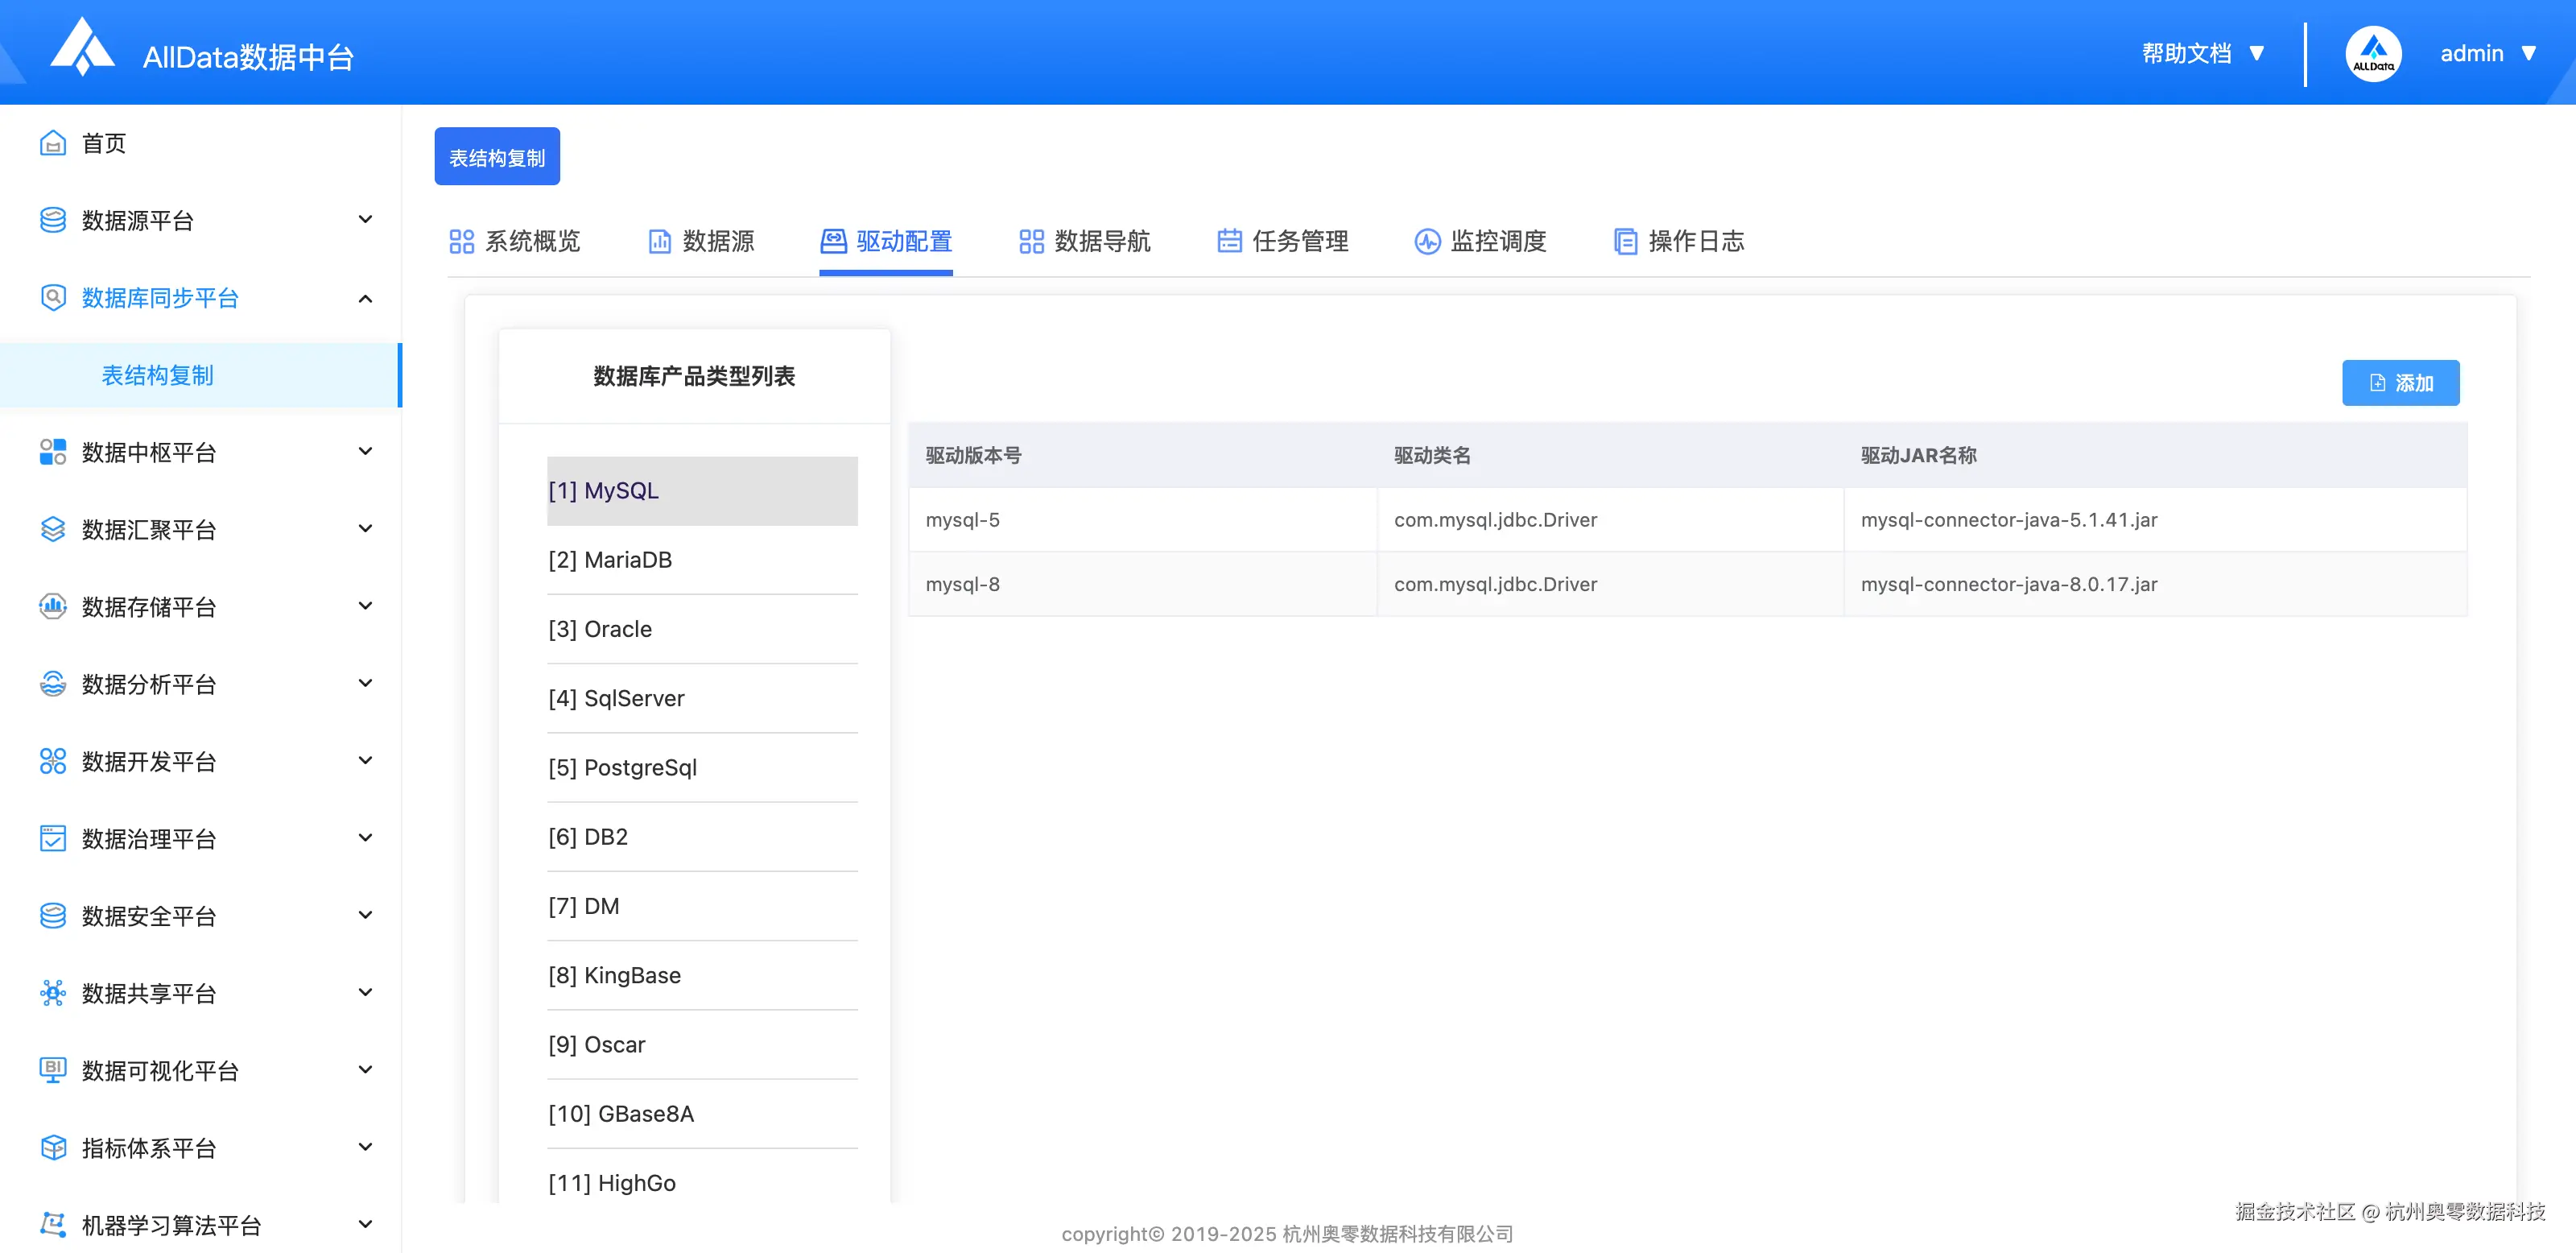Open the 首页 home icon in sidebar
This screenshot has width=2576, height=1253.
click(x=53, y=143)
